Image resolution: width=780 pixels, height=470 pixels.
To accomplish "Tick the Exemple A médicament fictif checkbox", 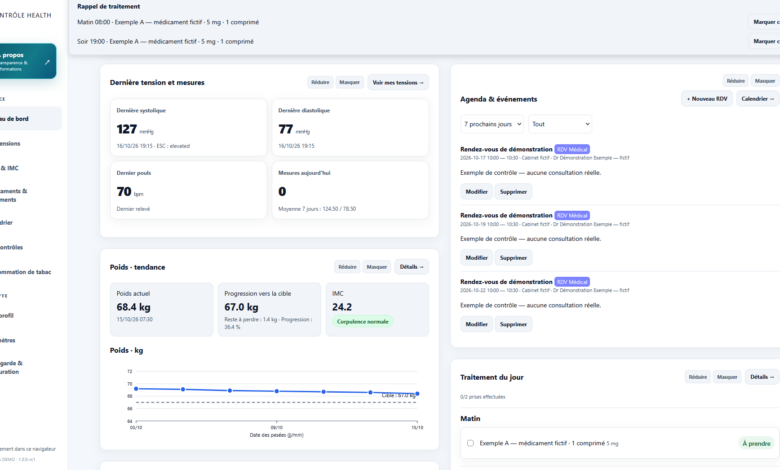I will click(x=470, y=443).
